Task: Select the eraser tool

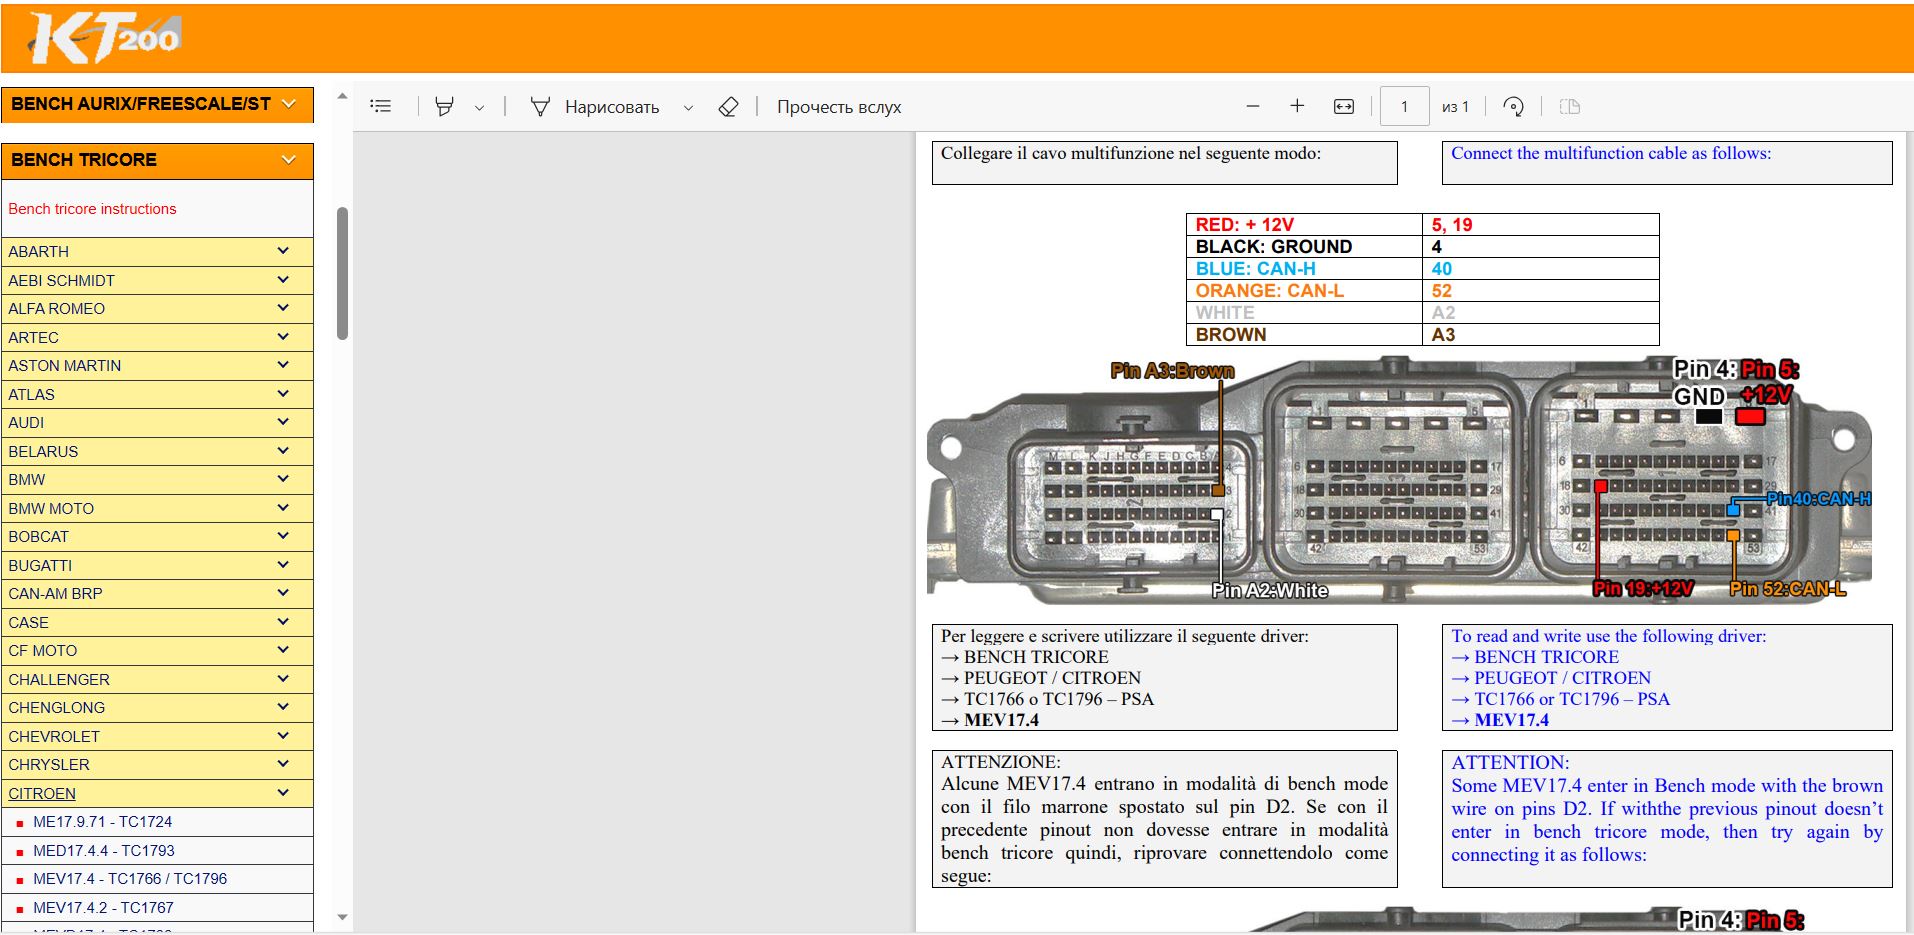Action: 728,106
